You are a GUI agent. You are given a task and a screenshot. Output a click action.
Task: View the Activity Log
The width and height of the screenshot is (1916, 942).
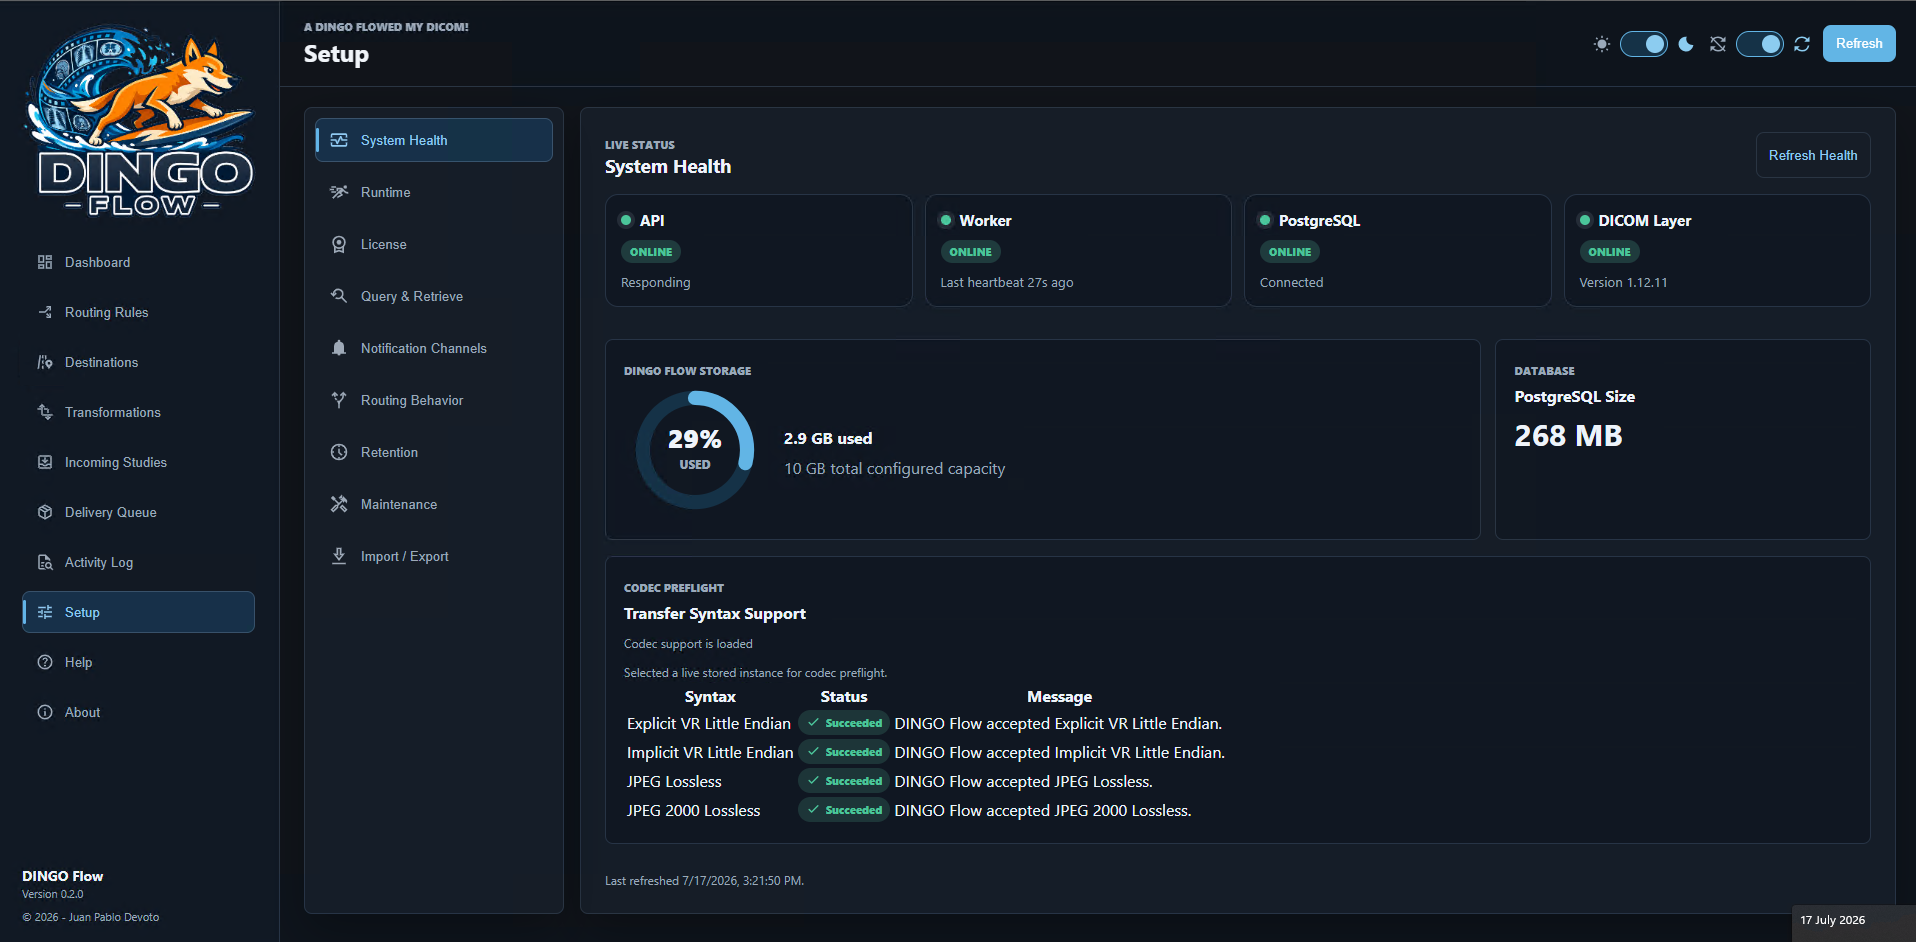click(138, 562)
